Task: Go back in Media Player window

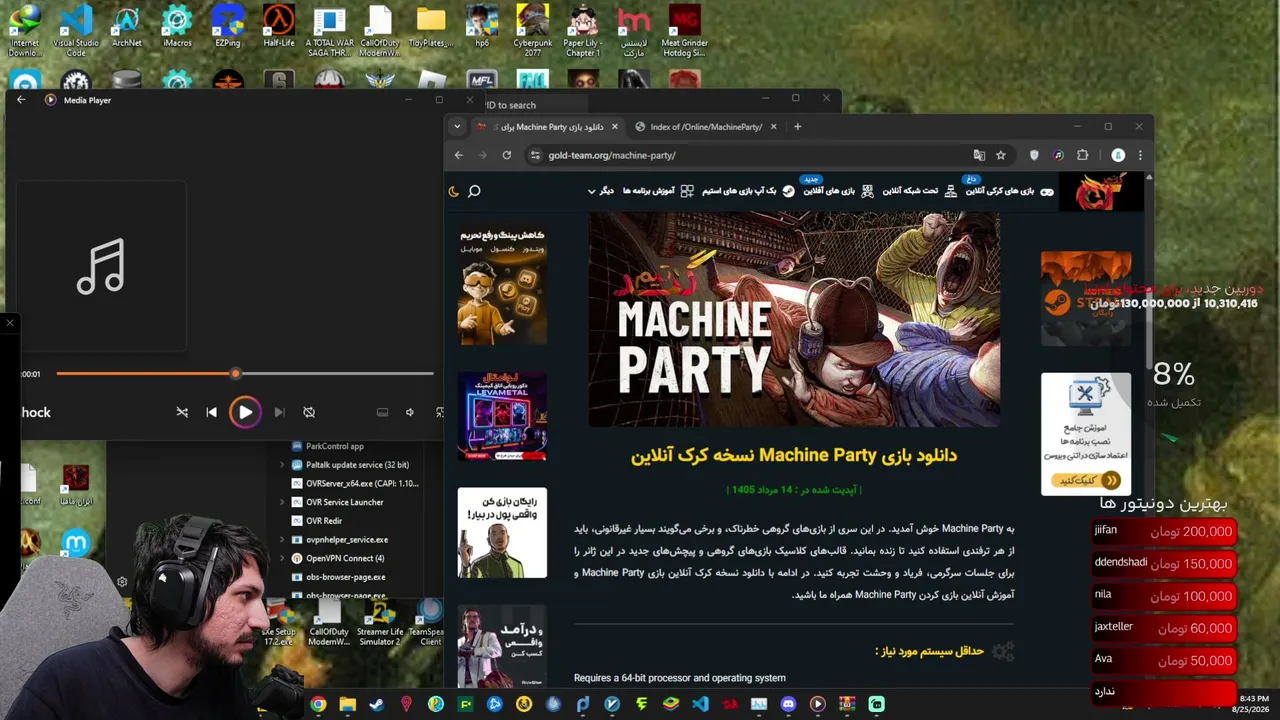Action: [21, 100]
